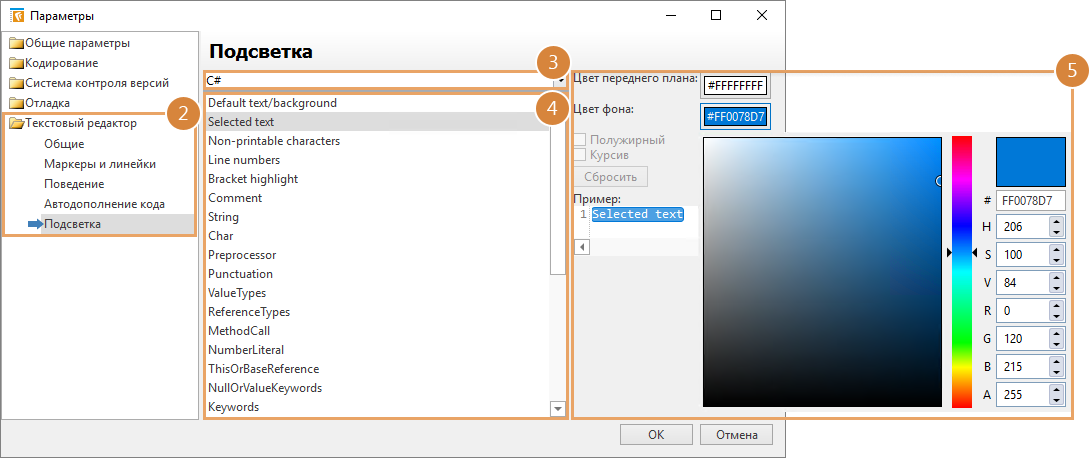Click the blue arrow beside Подсветка
Viewport: 1090px width, 458px height.
(x=35, y=224)
